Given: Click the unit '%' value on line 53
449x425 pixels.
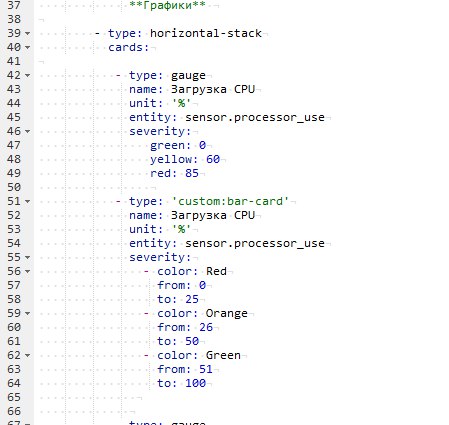Looking at the screenshot, I should [x=181, y=229].
